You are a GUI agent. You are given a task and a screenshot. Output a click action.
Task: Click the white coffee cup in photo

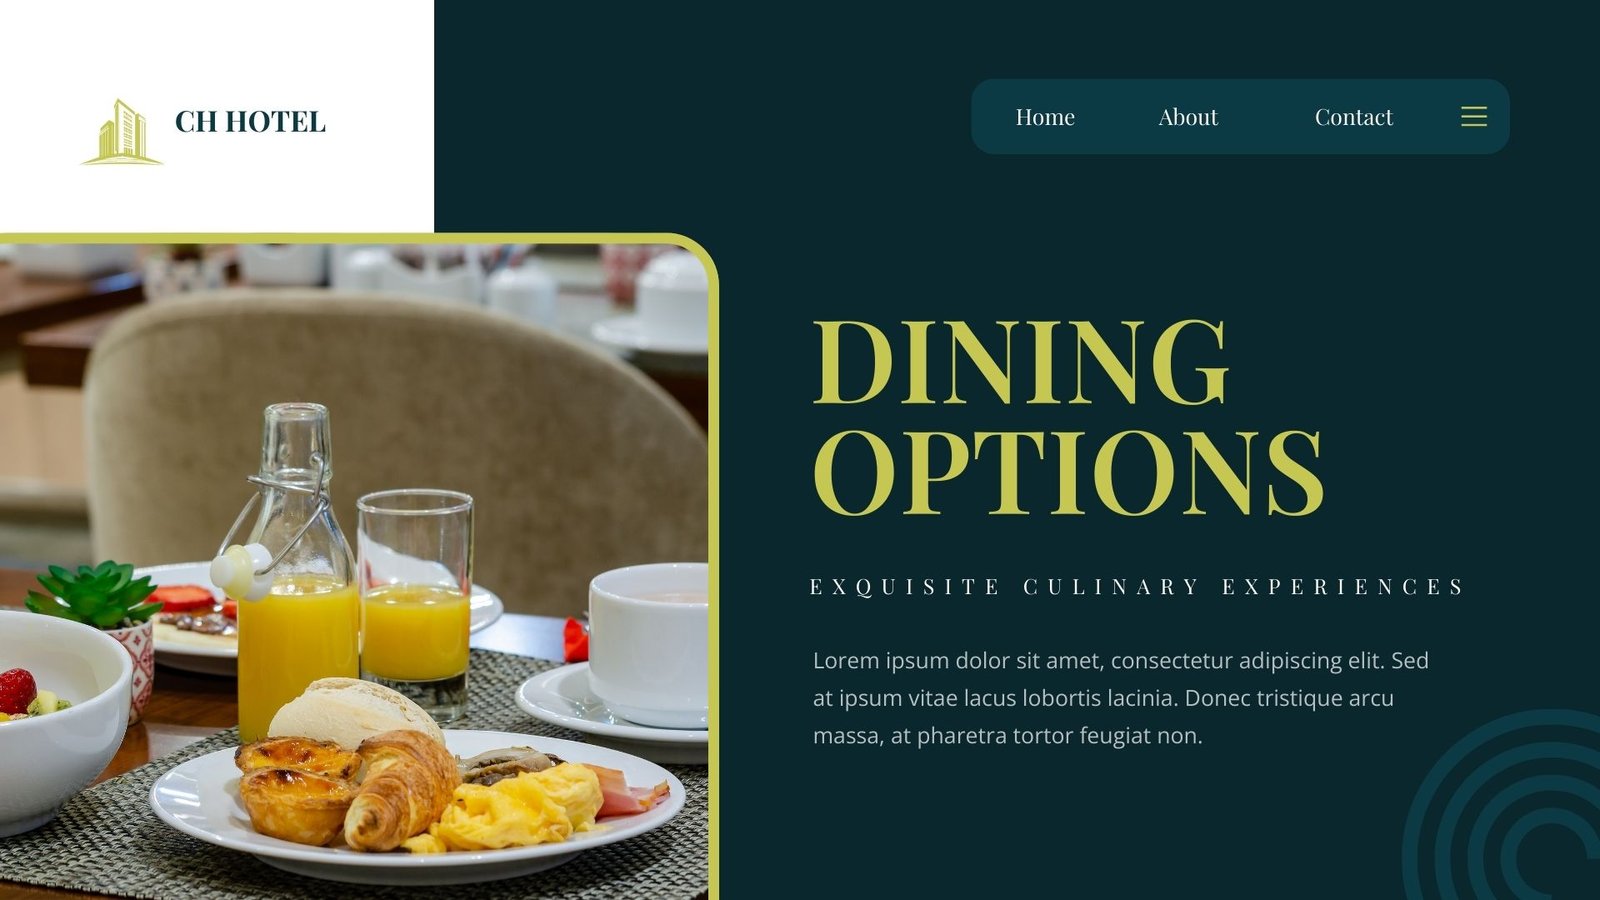[x=648, y=645]
